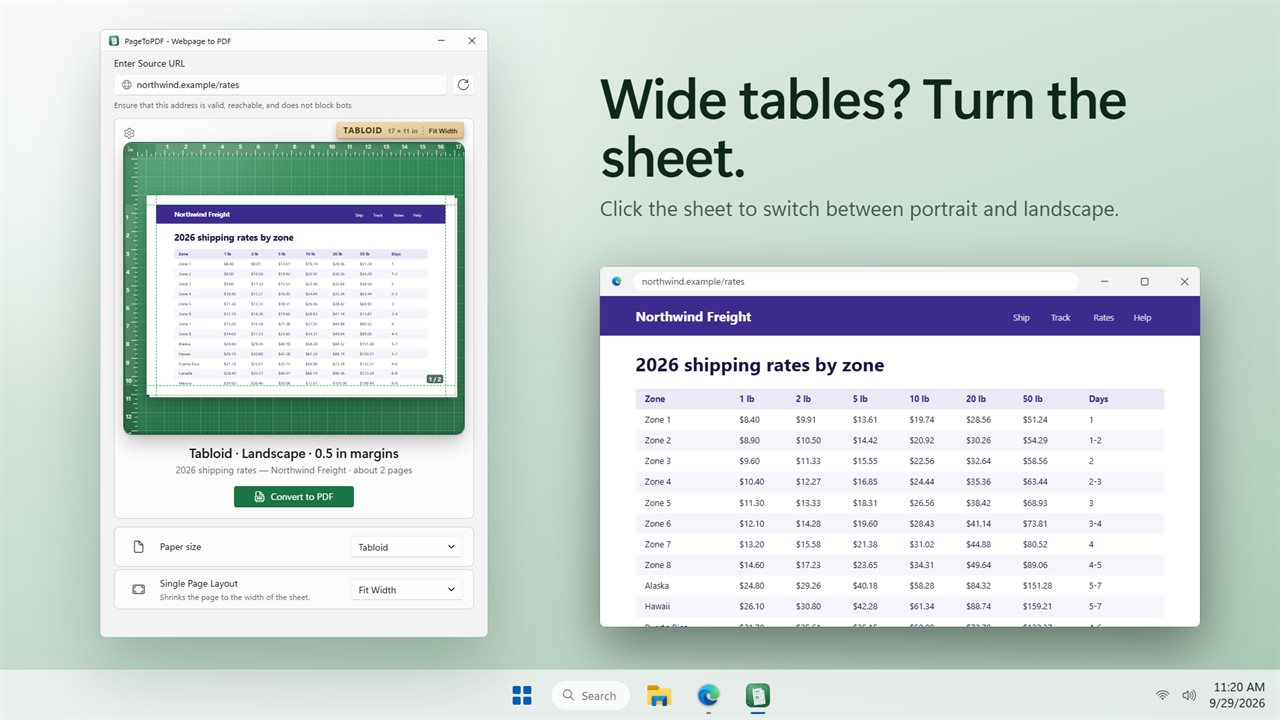1280x720 pixels.
Task: Click the TABLOID 17 × 11 in badge
Action: [401, 131]
